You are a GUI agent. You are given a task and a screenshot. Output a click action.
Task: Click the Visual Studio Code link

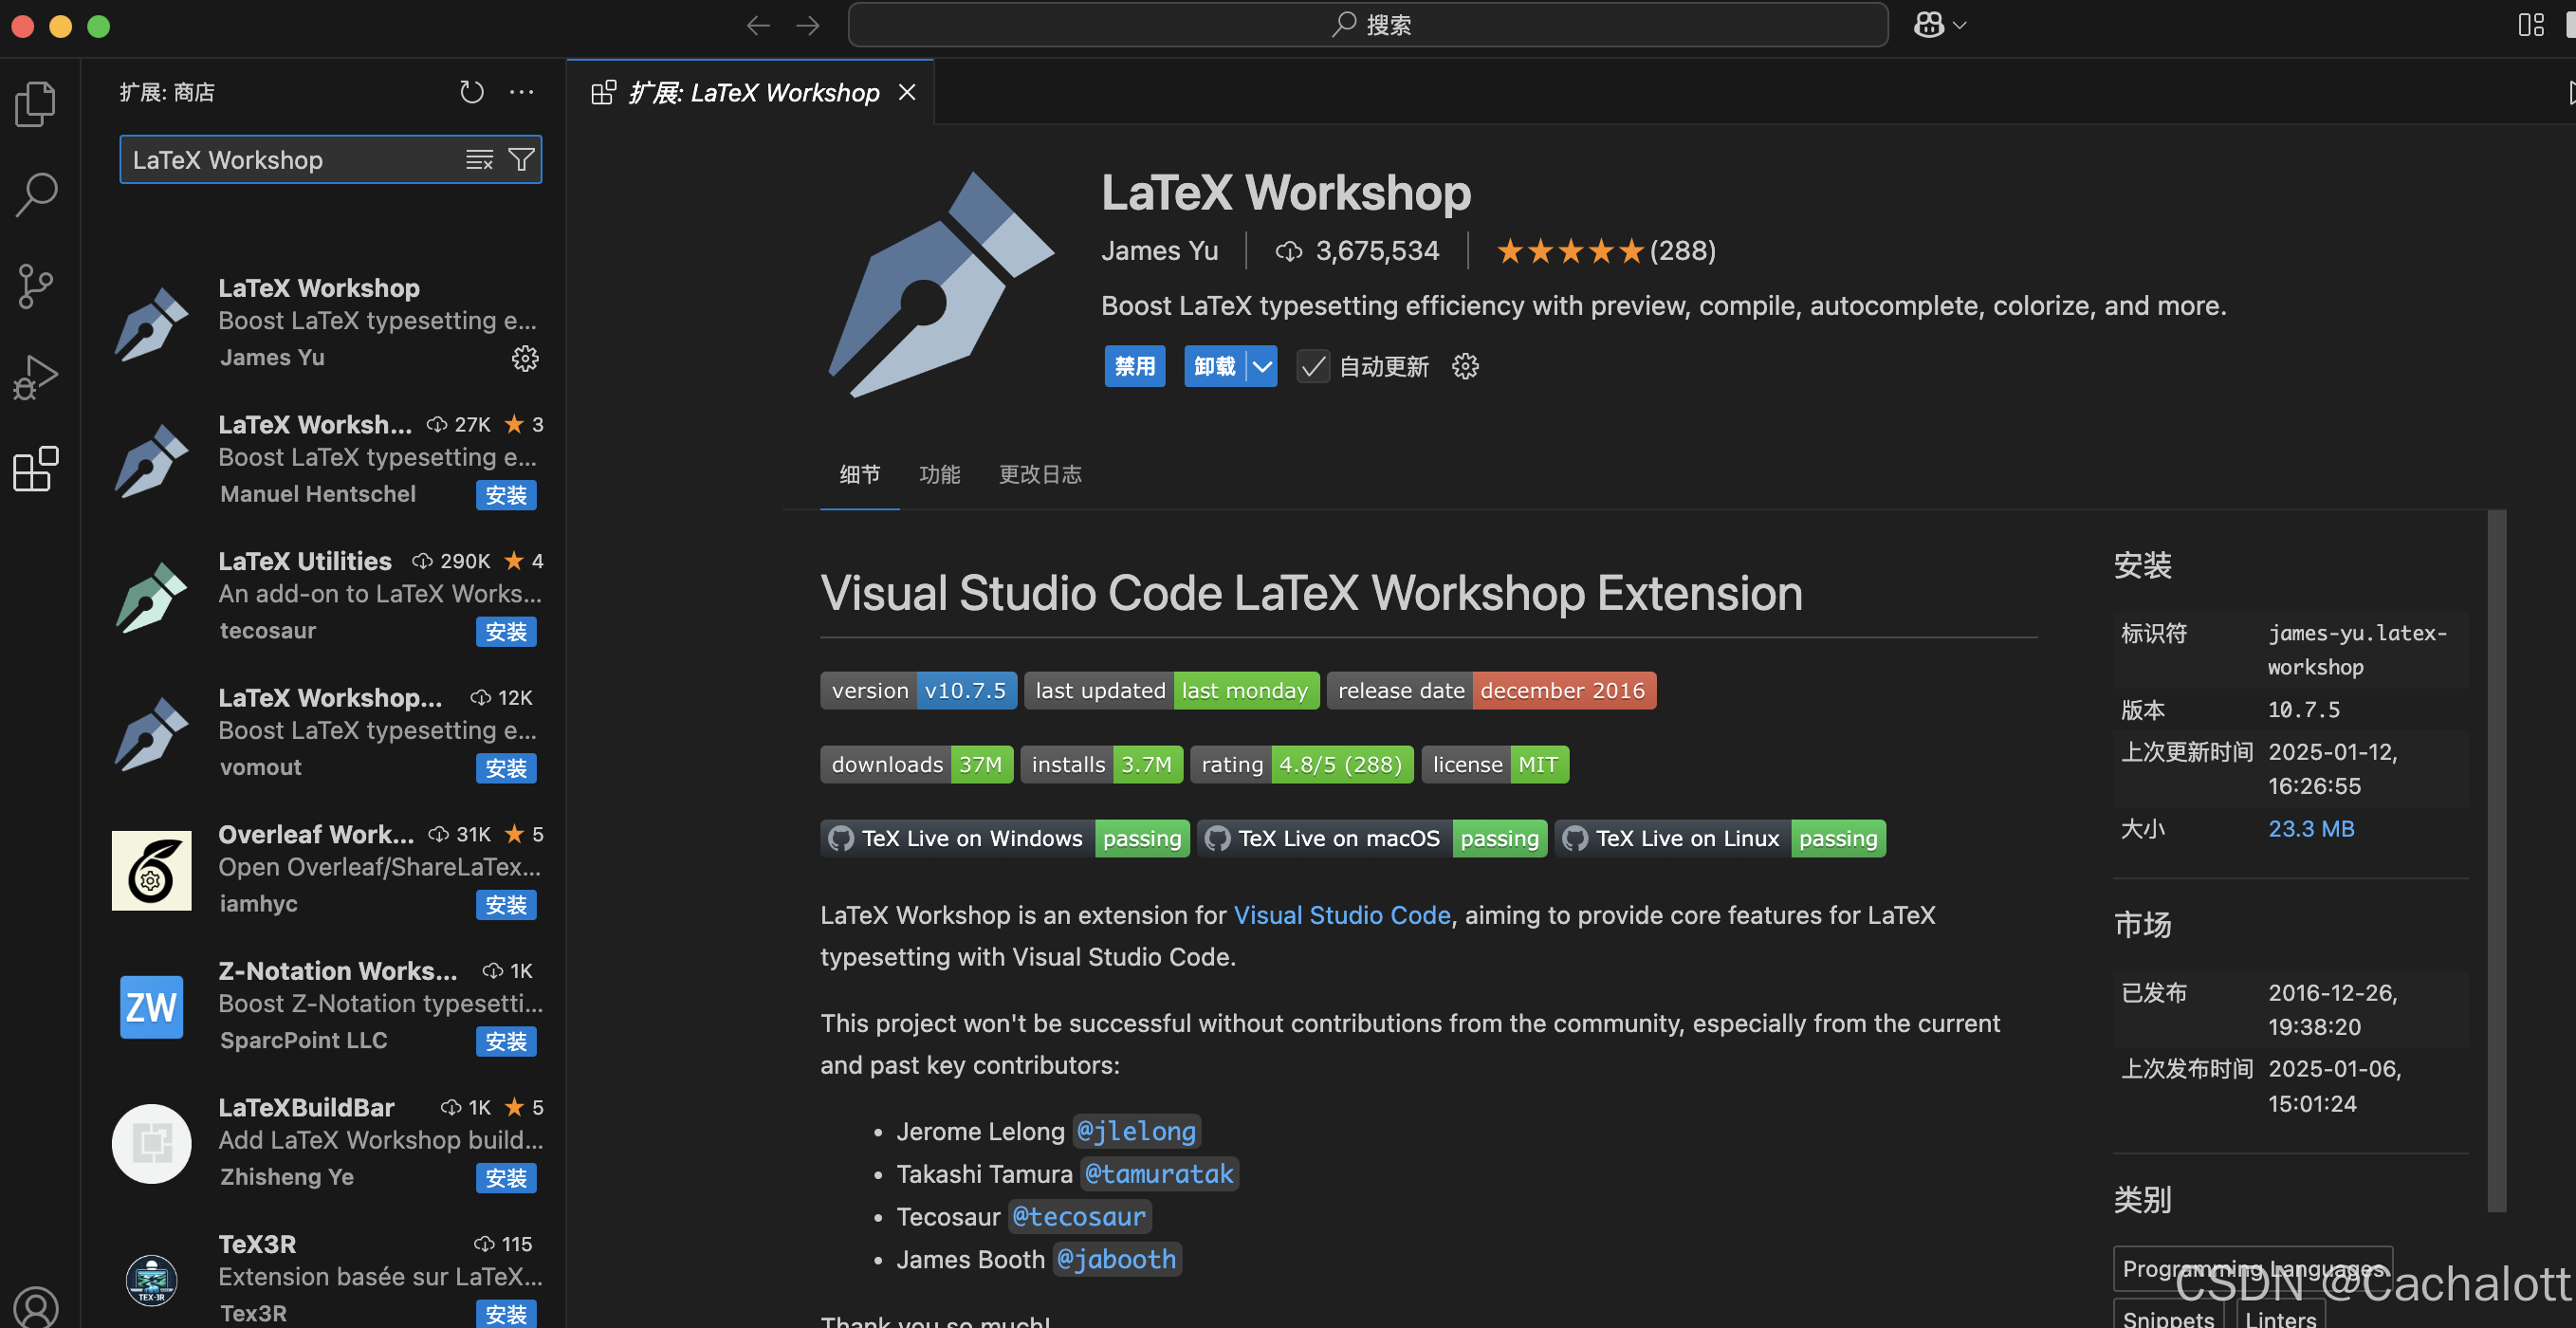[x=1342, y=915]
